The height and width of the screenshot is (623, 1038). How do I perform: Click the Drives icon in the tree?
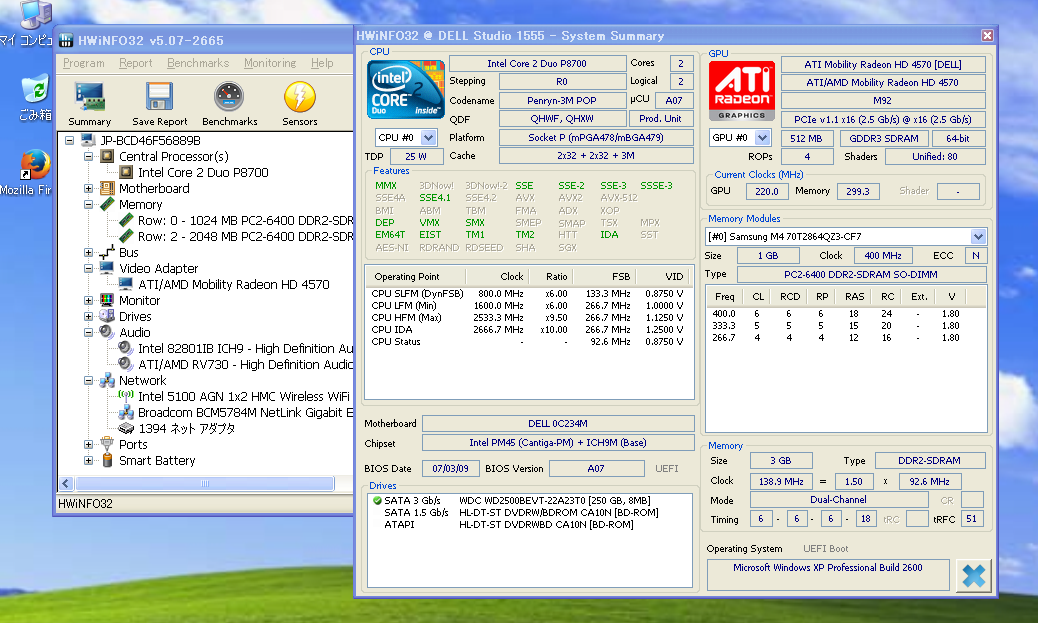[107, 316]
